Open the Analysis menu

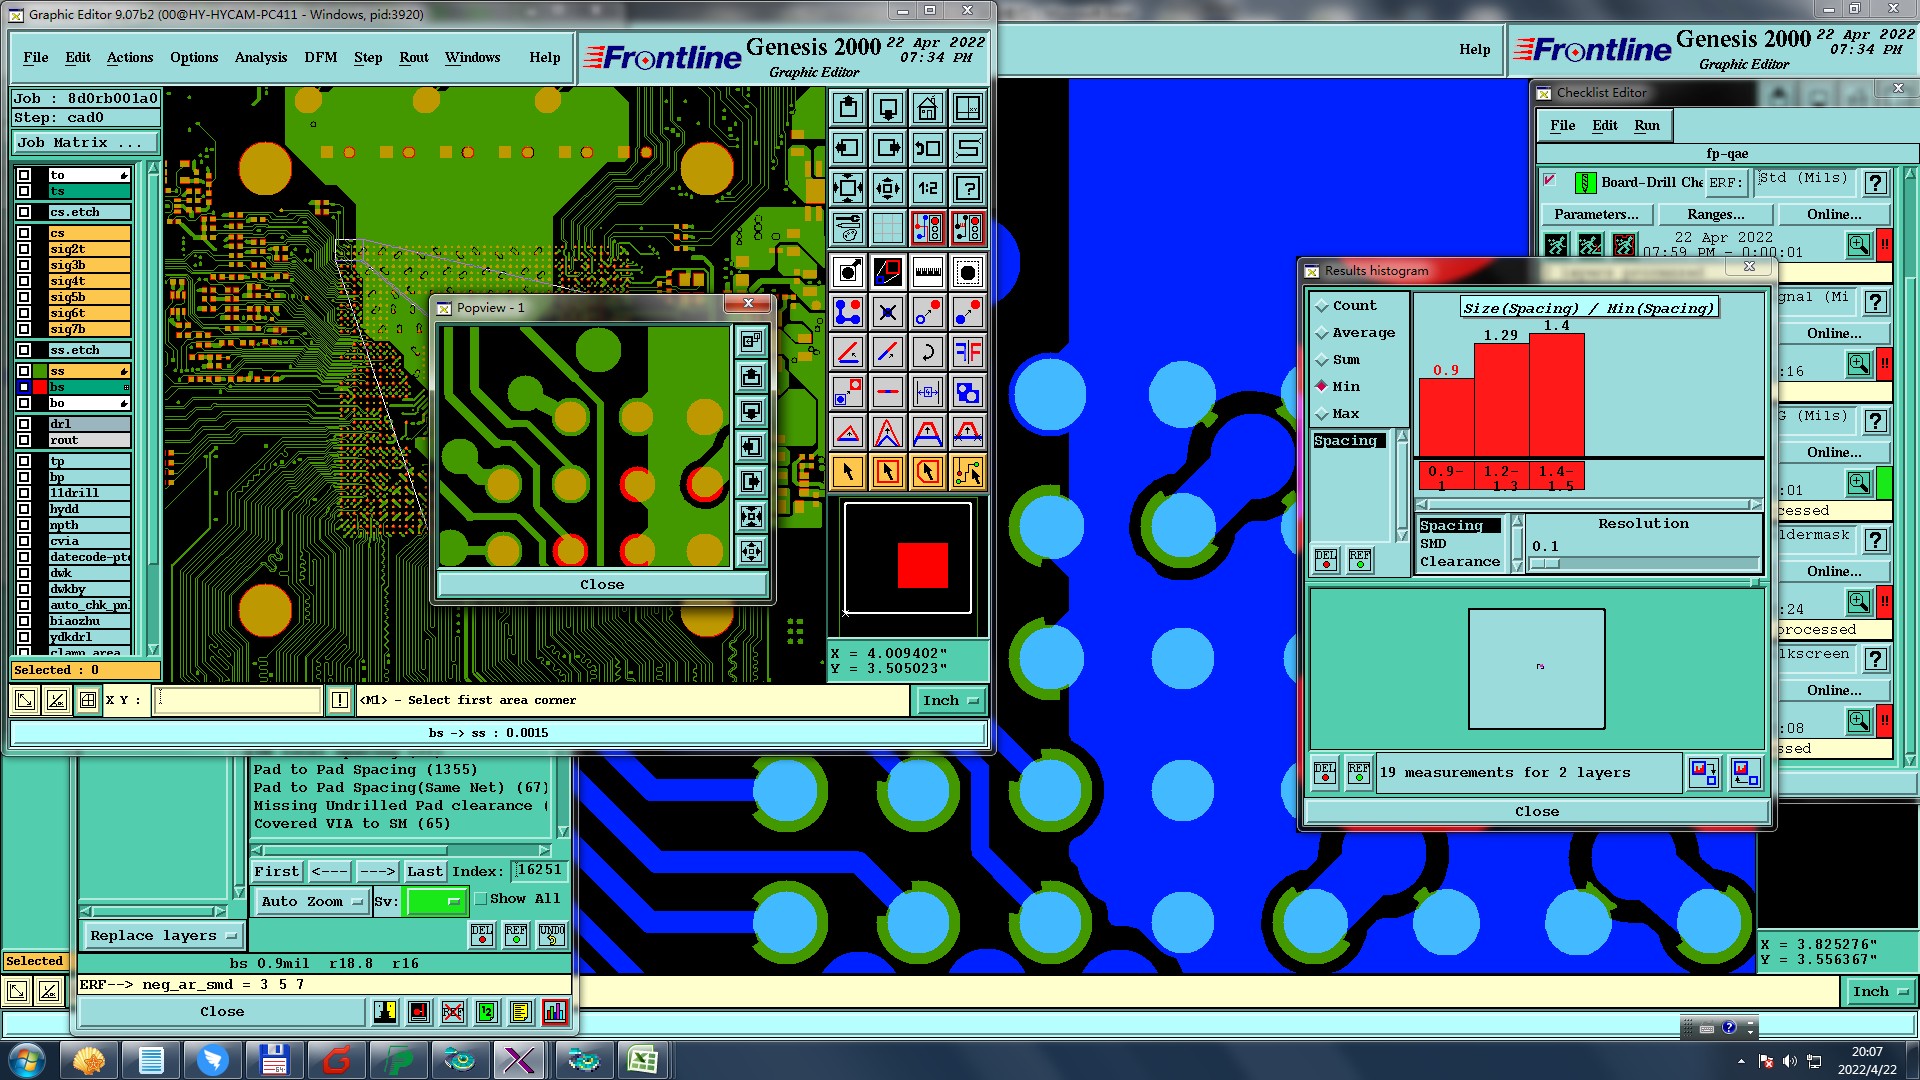pyautogui.click(x=260, y=57)
